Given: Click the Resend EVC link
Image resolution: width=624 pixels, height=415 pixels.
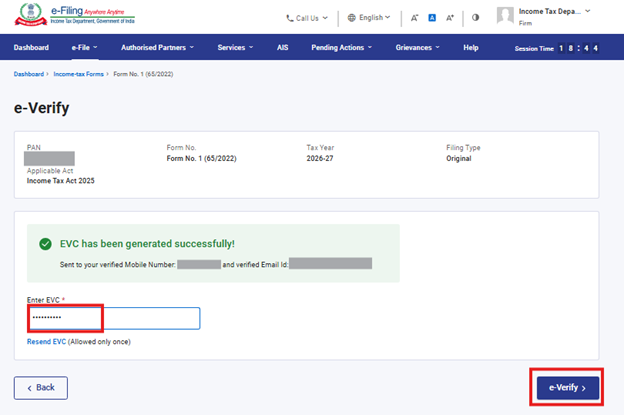Looking at the screenshot, I should pos(45,342).
